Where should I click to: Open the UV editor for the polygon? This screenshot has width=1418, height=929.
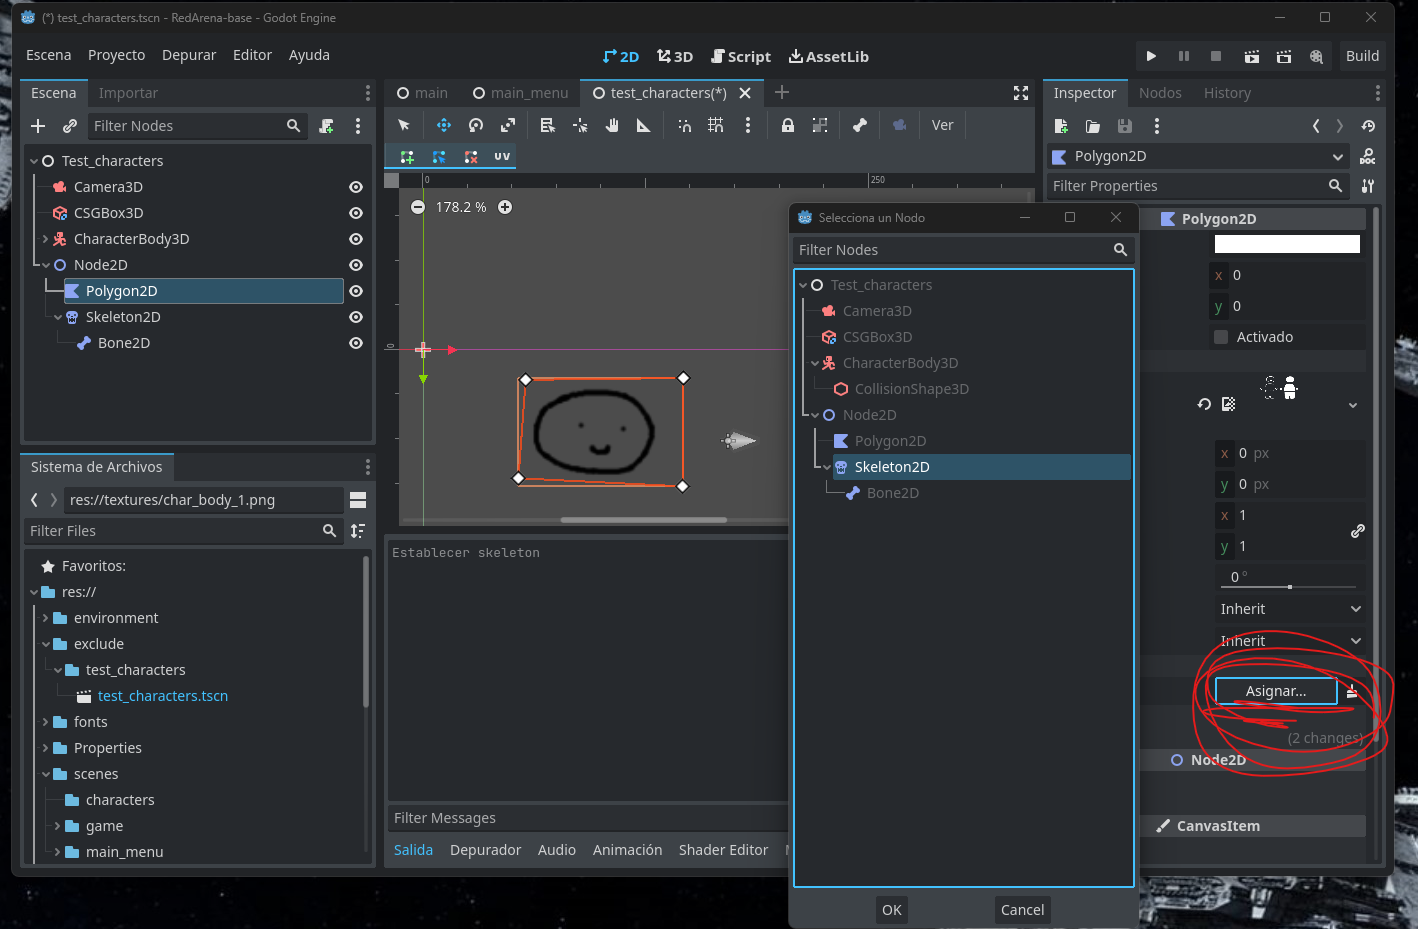pyautogui.click(x=502, y=156)
